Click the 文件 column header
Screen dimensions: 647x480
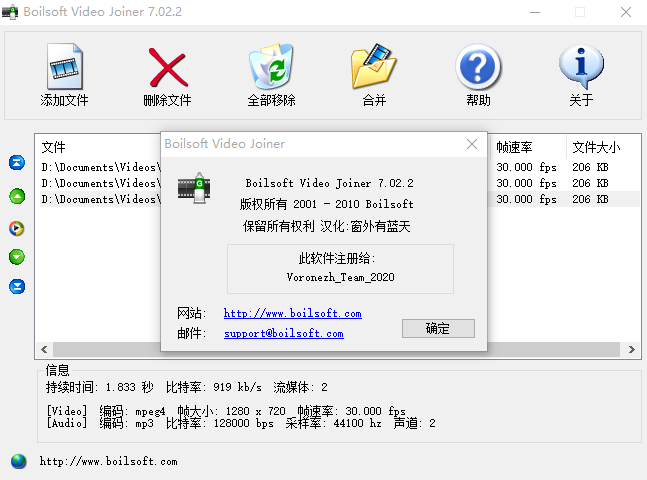pyautogui.click(x=53, y=147)
